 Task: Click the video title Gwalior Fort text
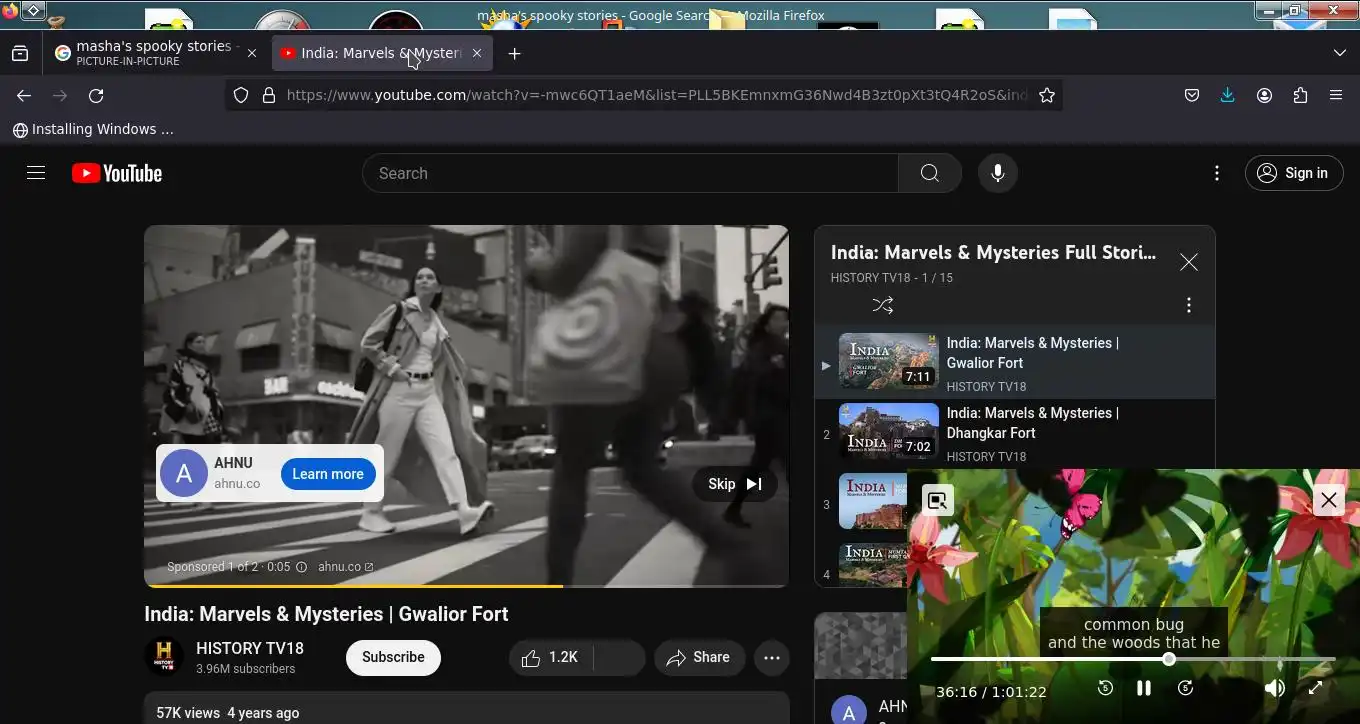pos(326,614)
